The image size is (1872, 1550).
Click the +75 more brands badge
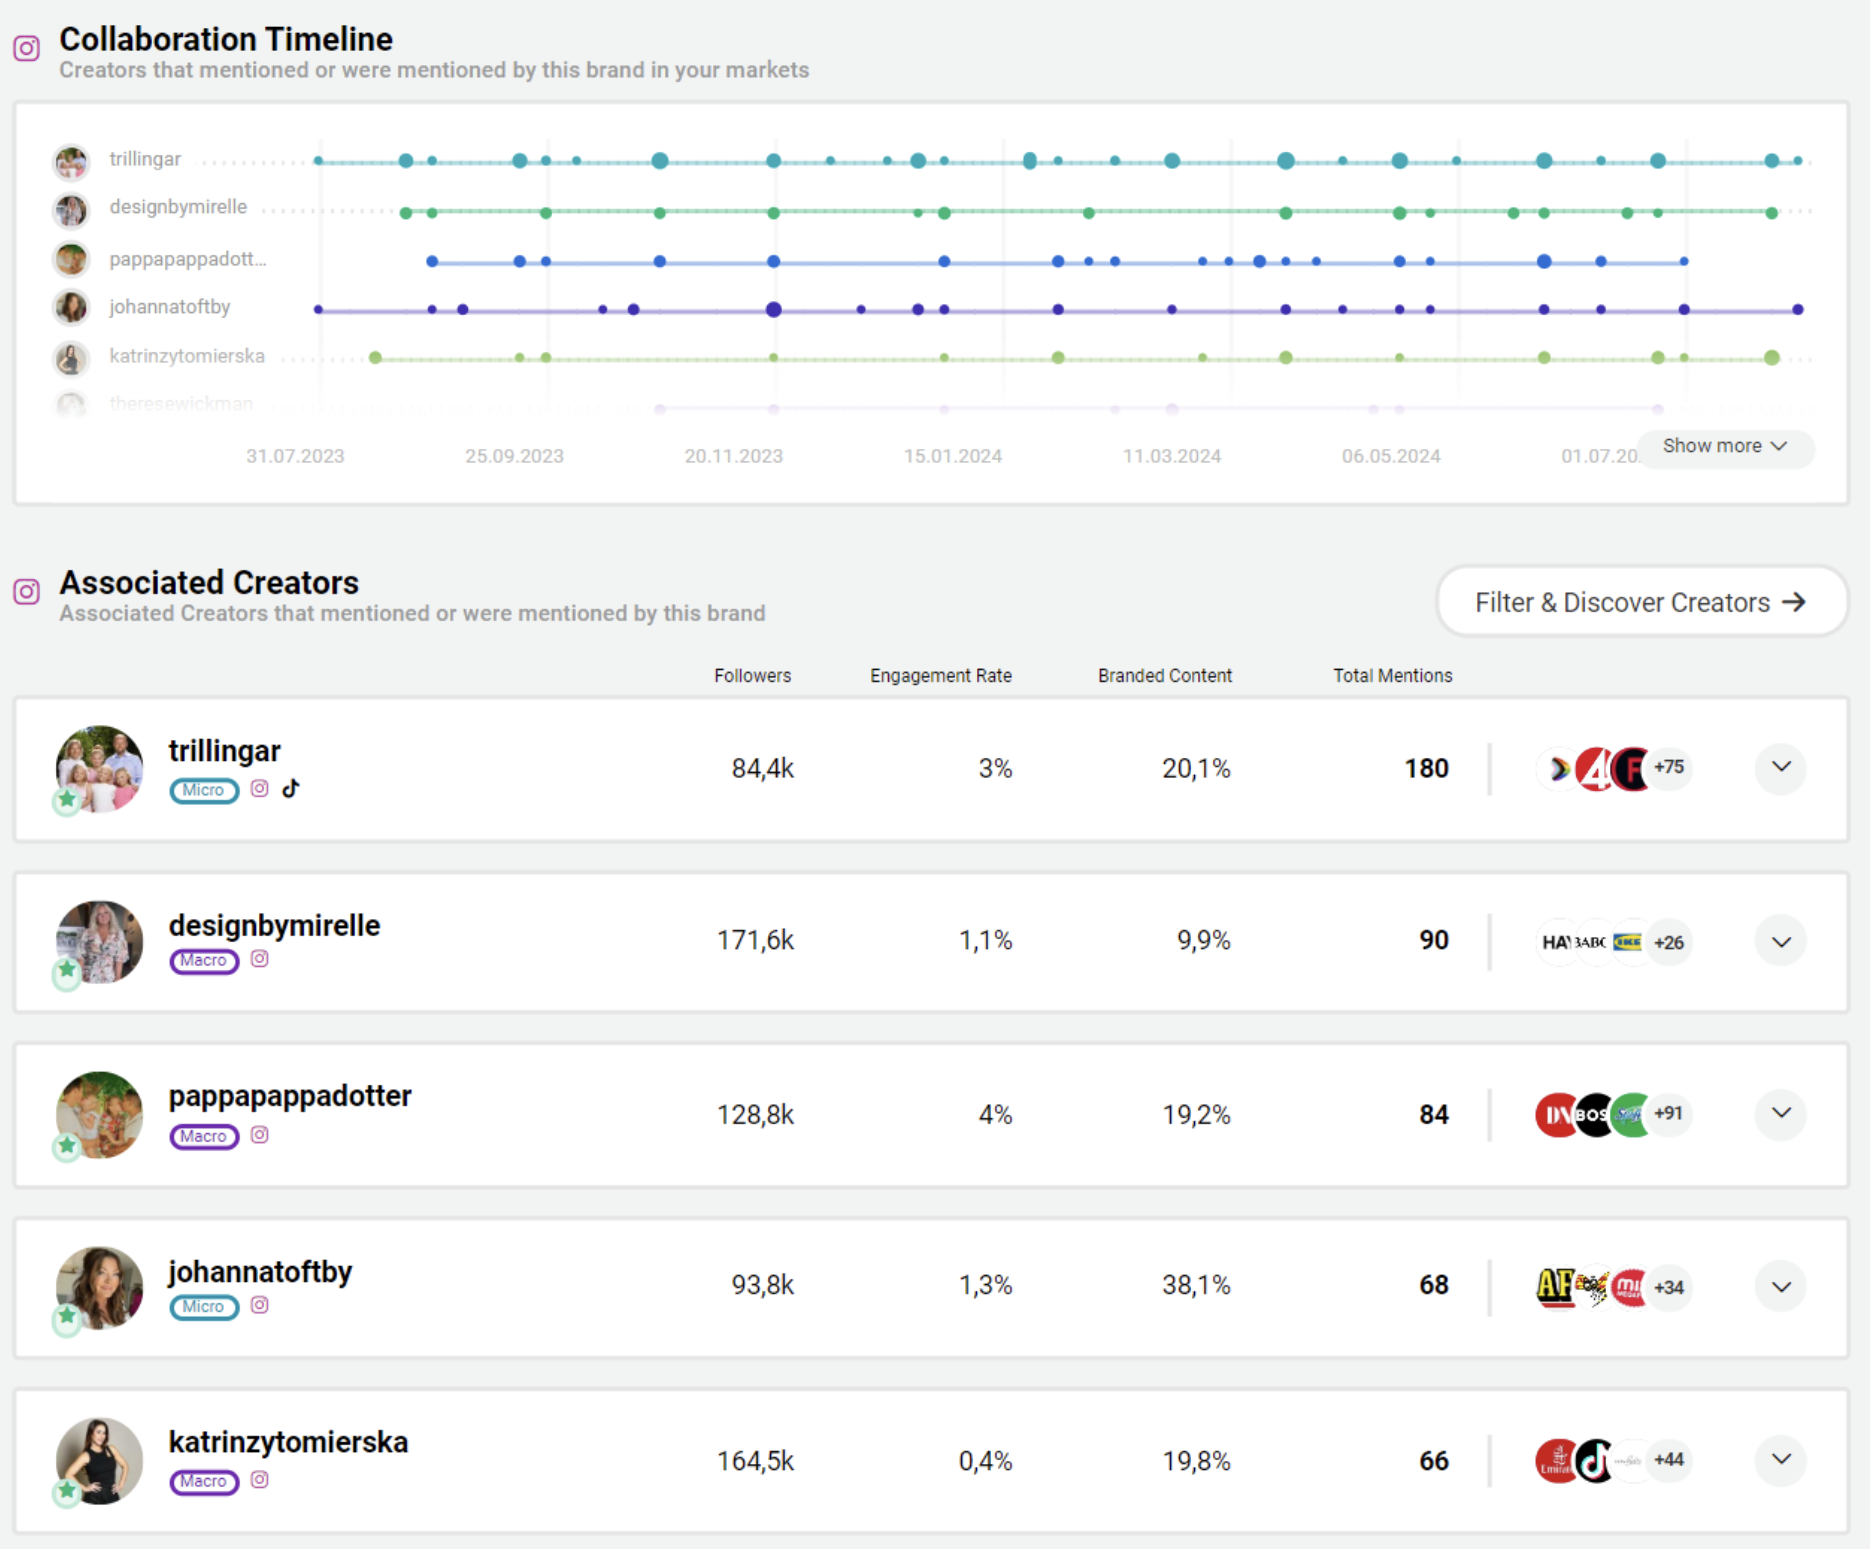pos(1668,768)
